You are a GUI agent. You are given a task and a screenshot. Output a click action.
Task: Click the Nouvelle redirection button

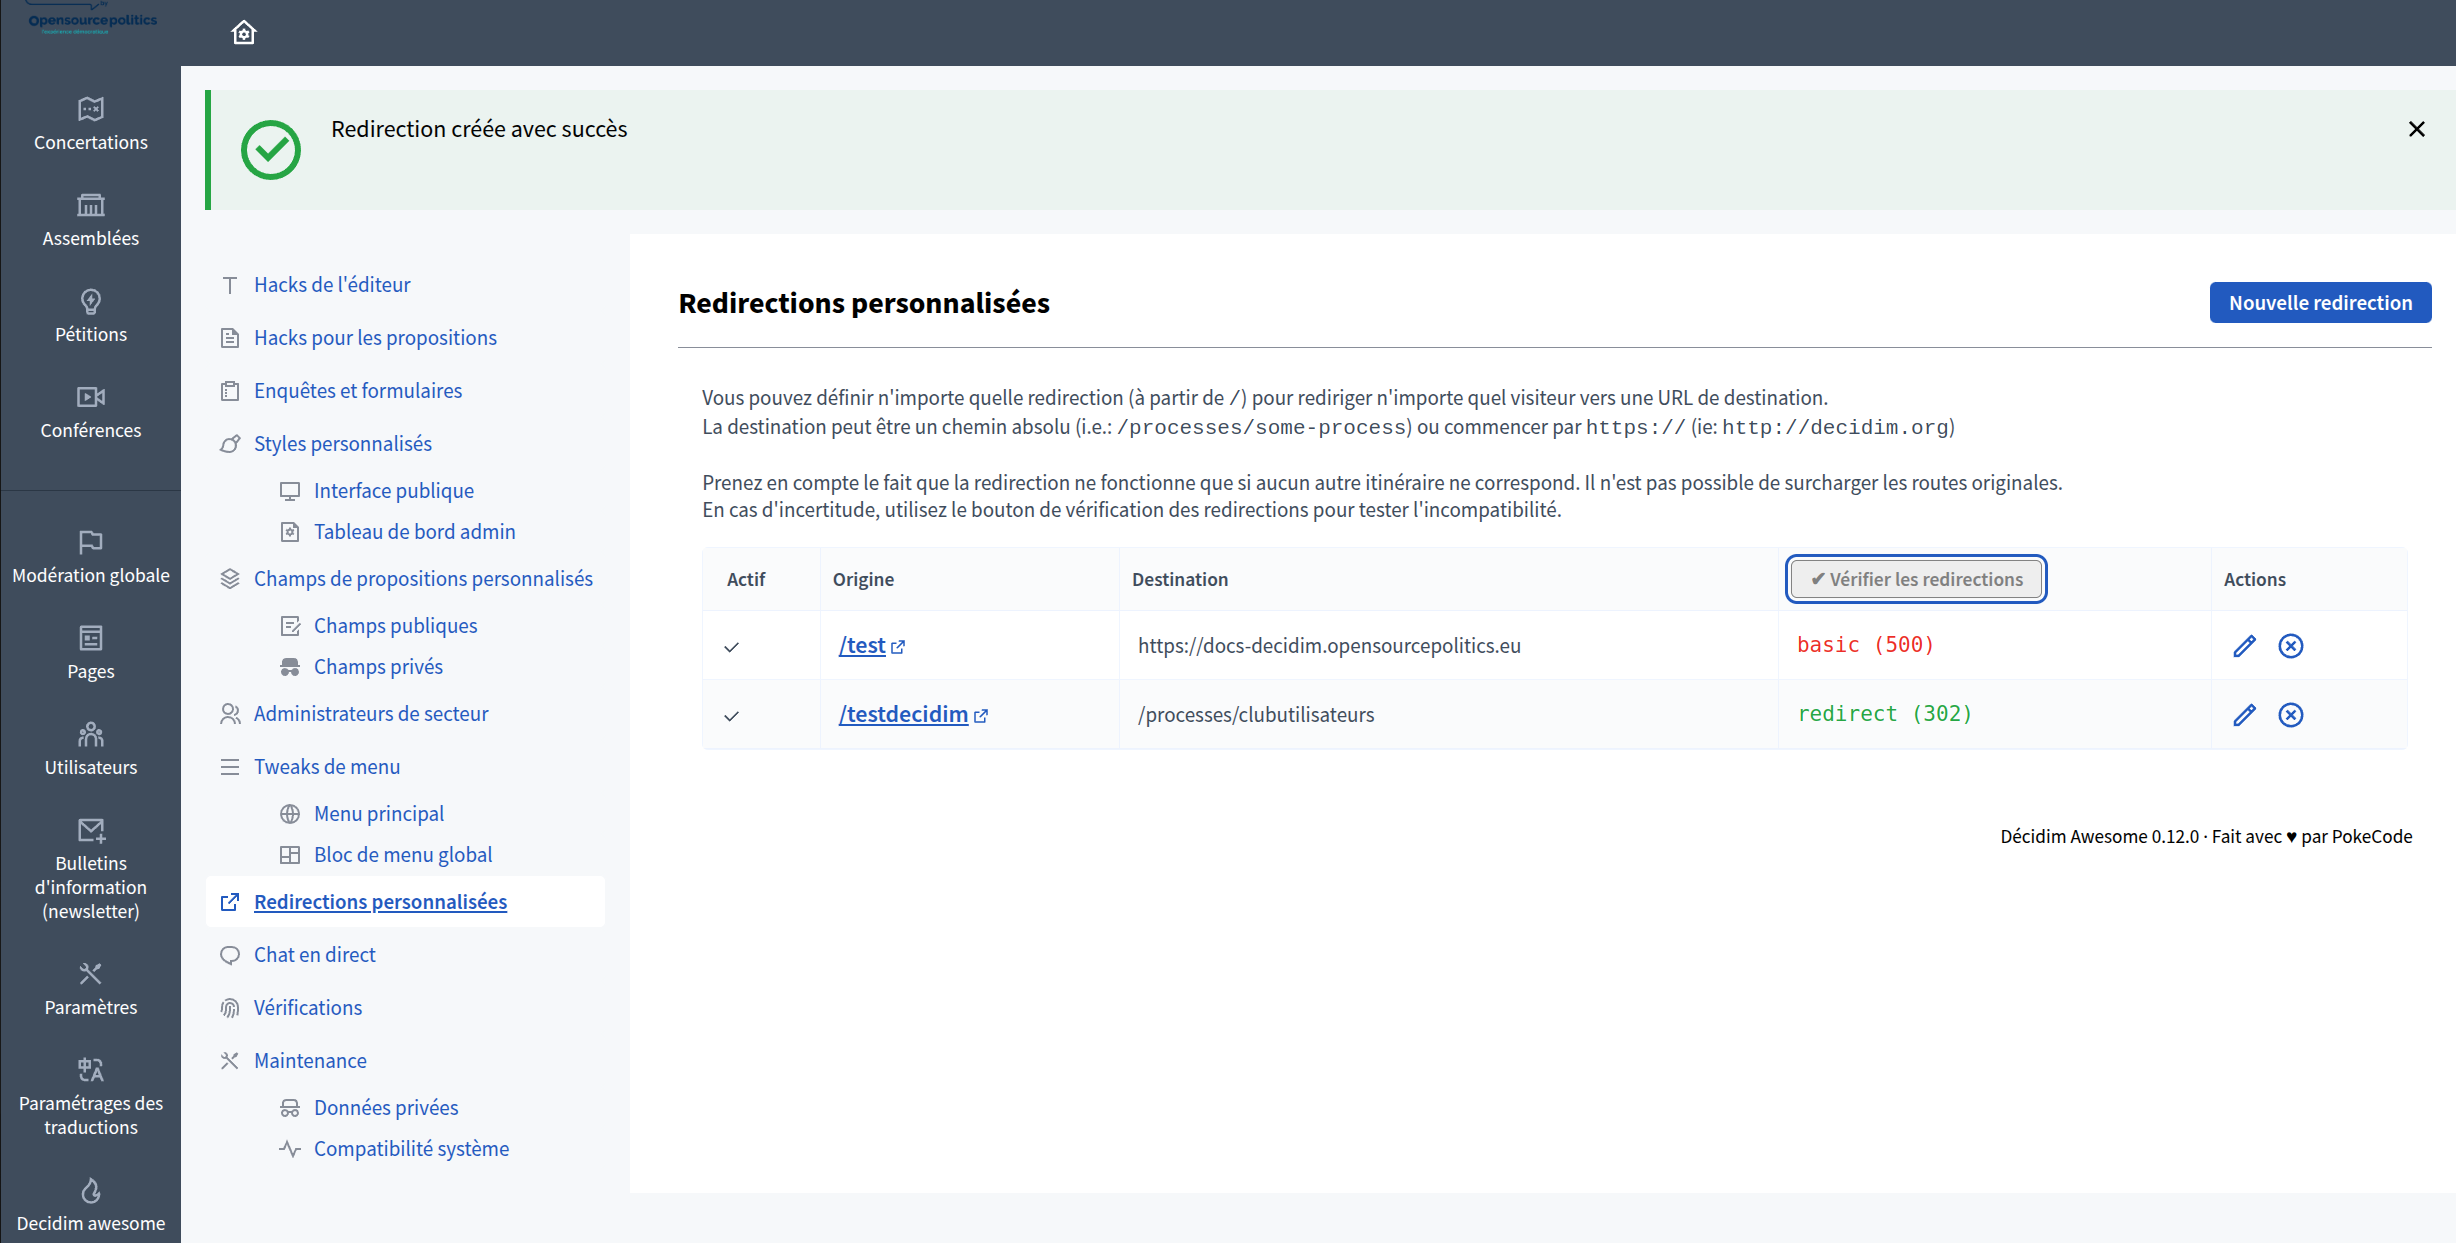tap(2320, 303)
